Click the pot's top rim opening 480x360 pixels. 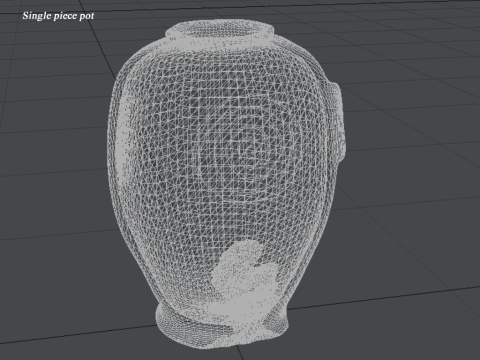point(220,29)
